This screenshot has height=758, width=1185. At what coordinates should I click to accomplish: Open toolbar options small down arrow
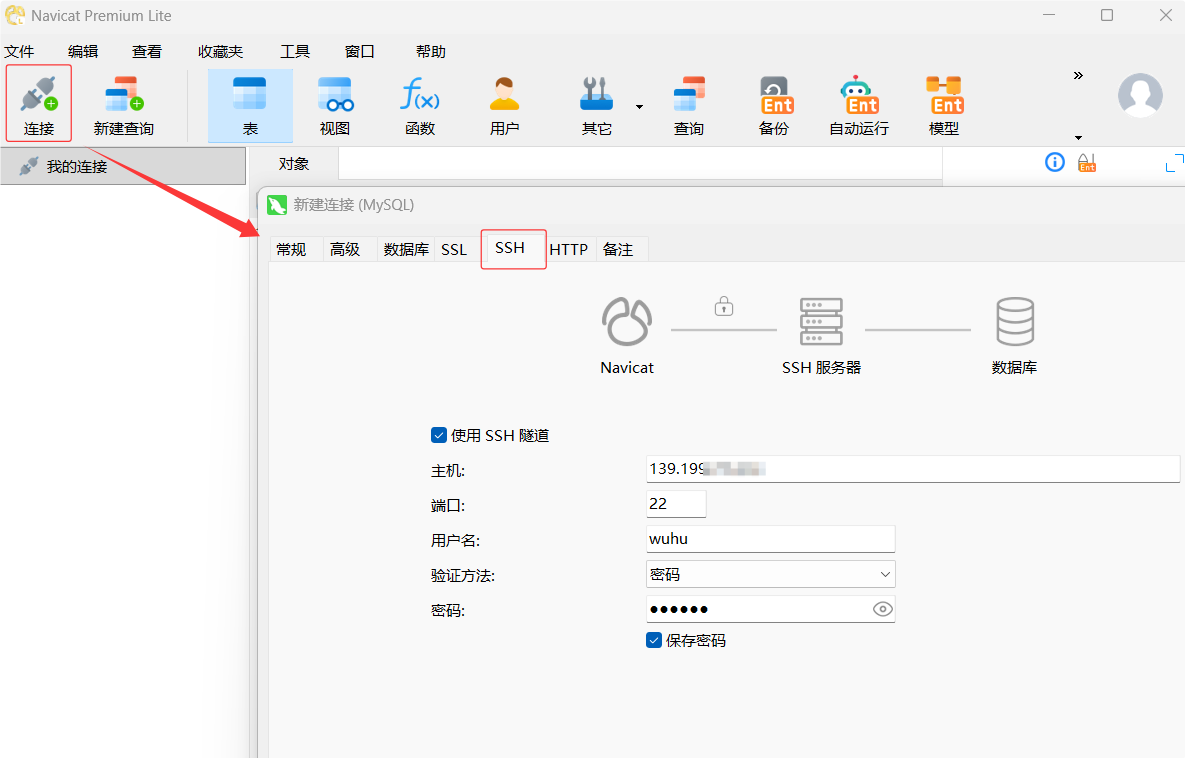(x=1078, y=138)
